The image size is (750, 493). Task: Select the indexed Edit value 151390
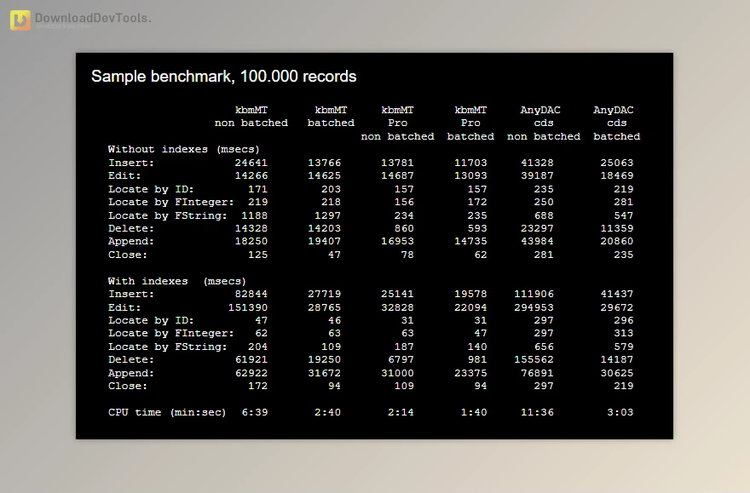tap(248, 307)
